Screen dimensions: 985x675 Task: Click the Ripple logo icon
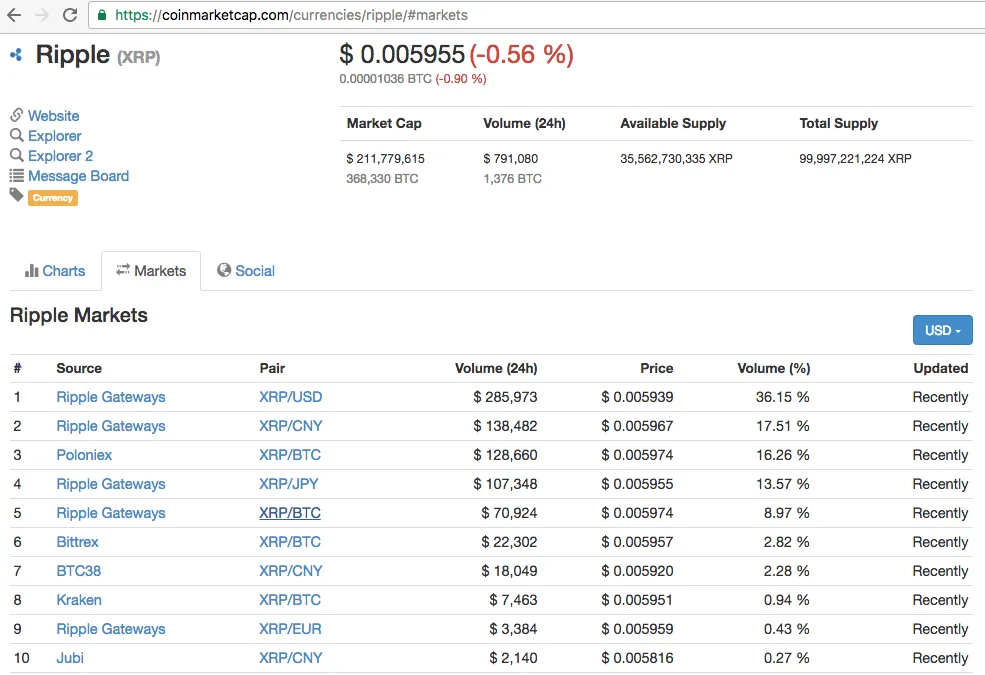tap(16, 55)
